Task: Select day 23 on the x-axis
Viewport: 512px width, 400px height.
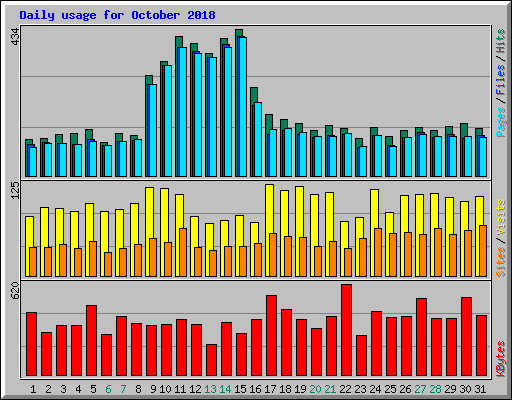Action: point(360,389)
